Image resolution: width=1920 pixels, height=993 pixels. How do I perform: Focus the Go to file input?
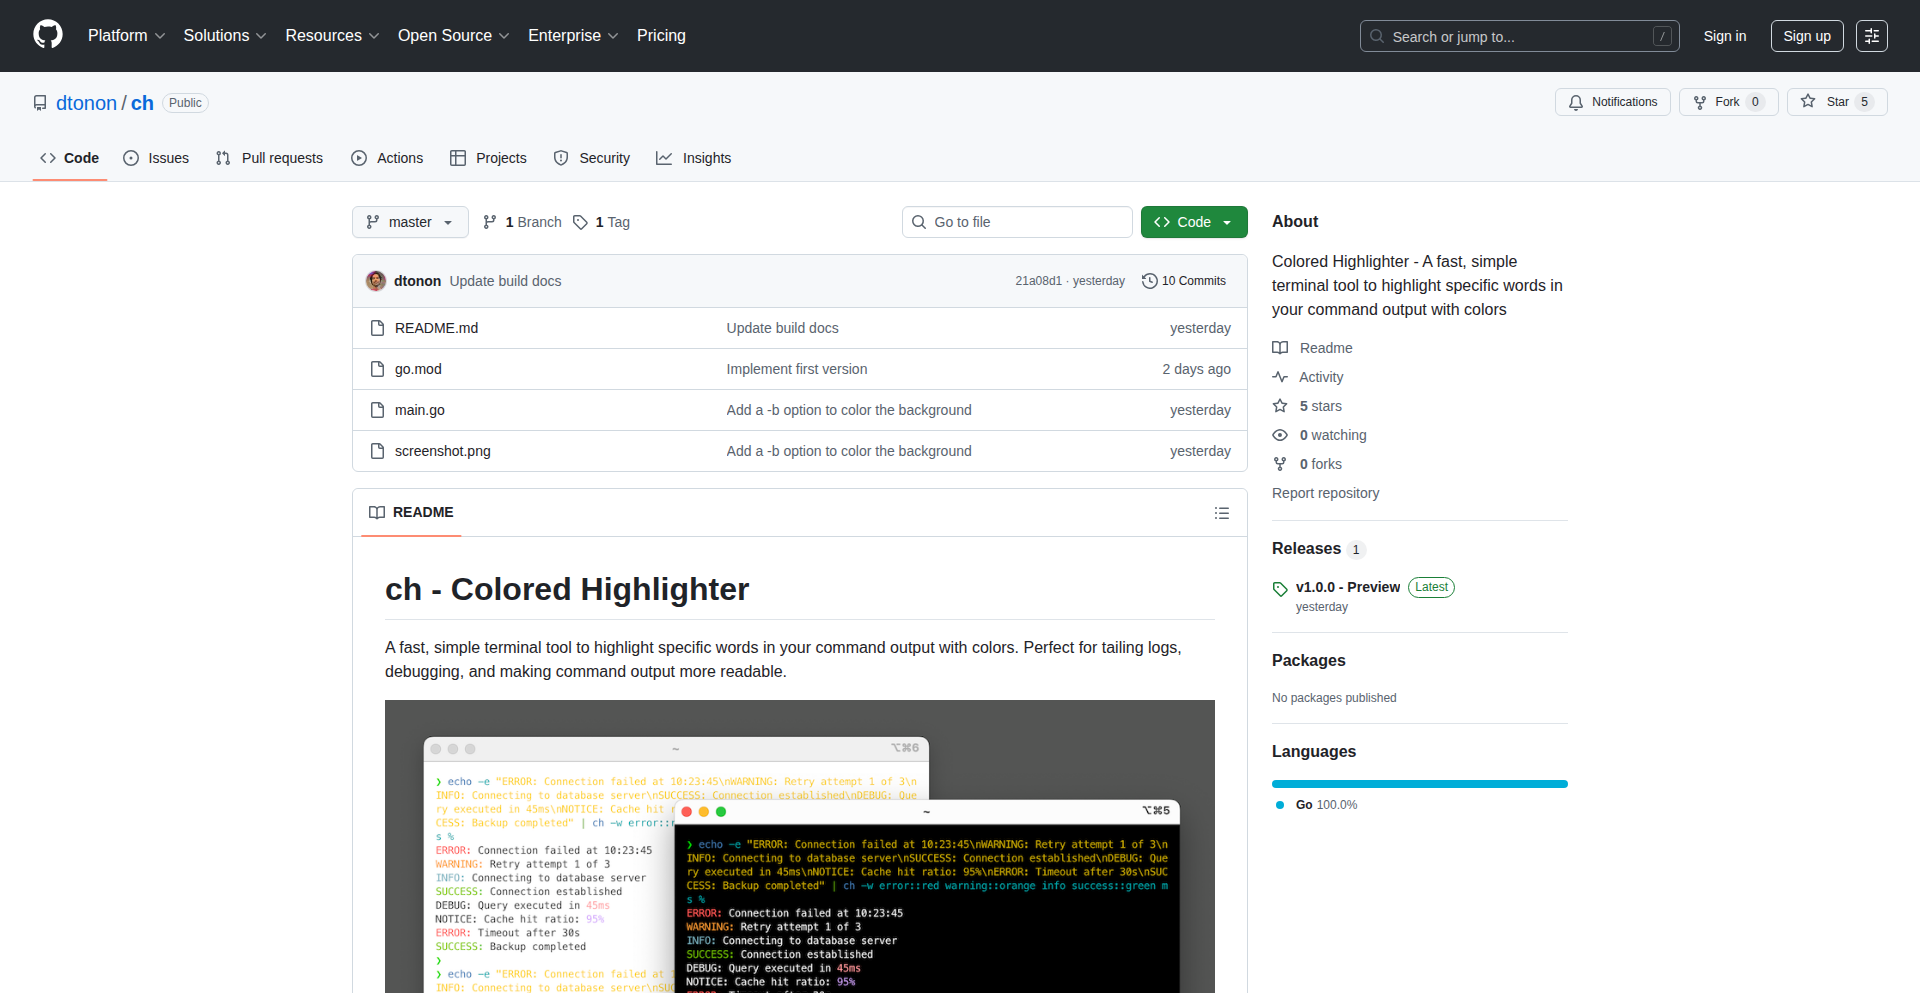point(1017,222)
